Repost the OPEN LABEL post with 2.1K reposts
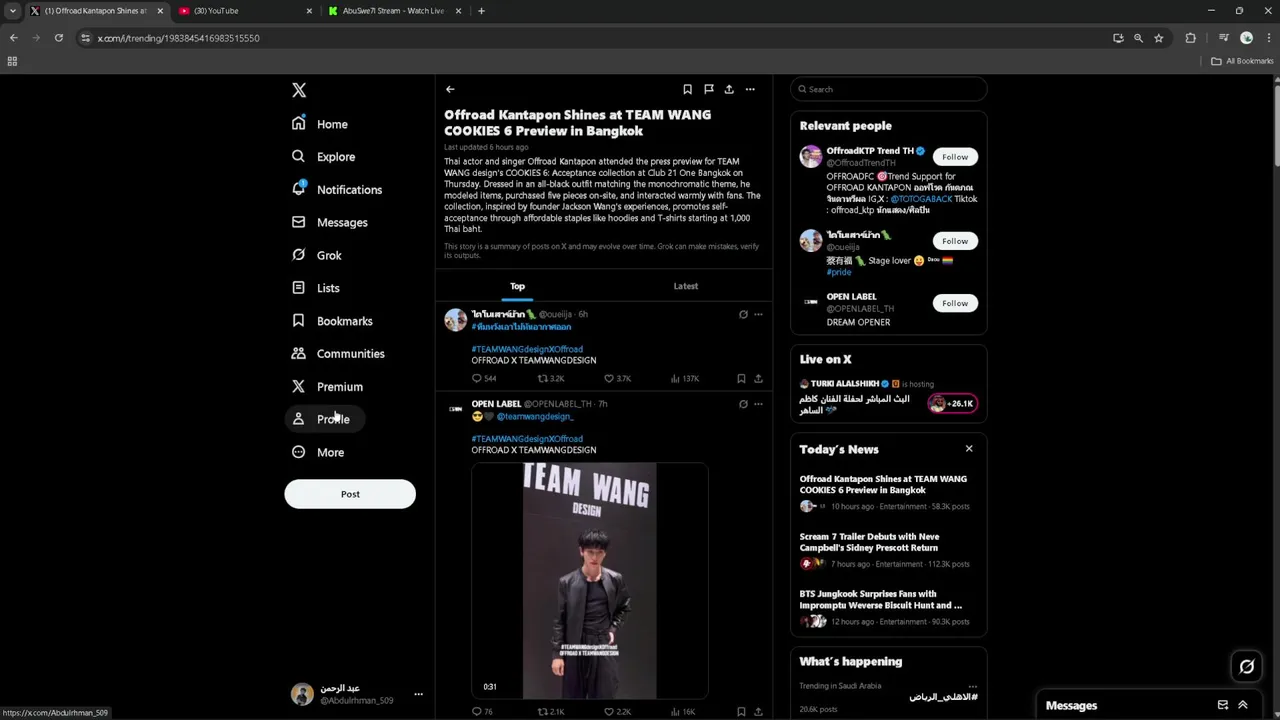 coord(551,712)
